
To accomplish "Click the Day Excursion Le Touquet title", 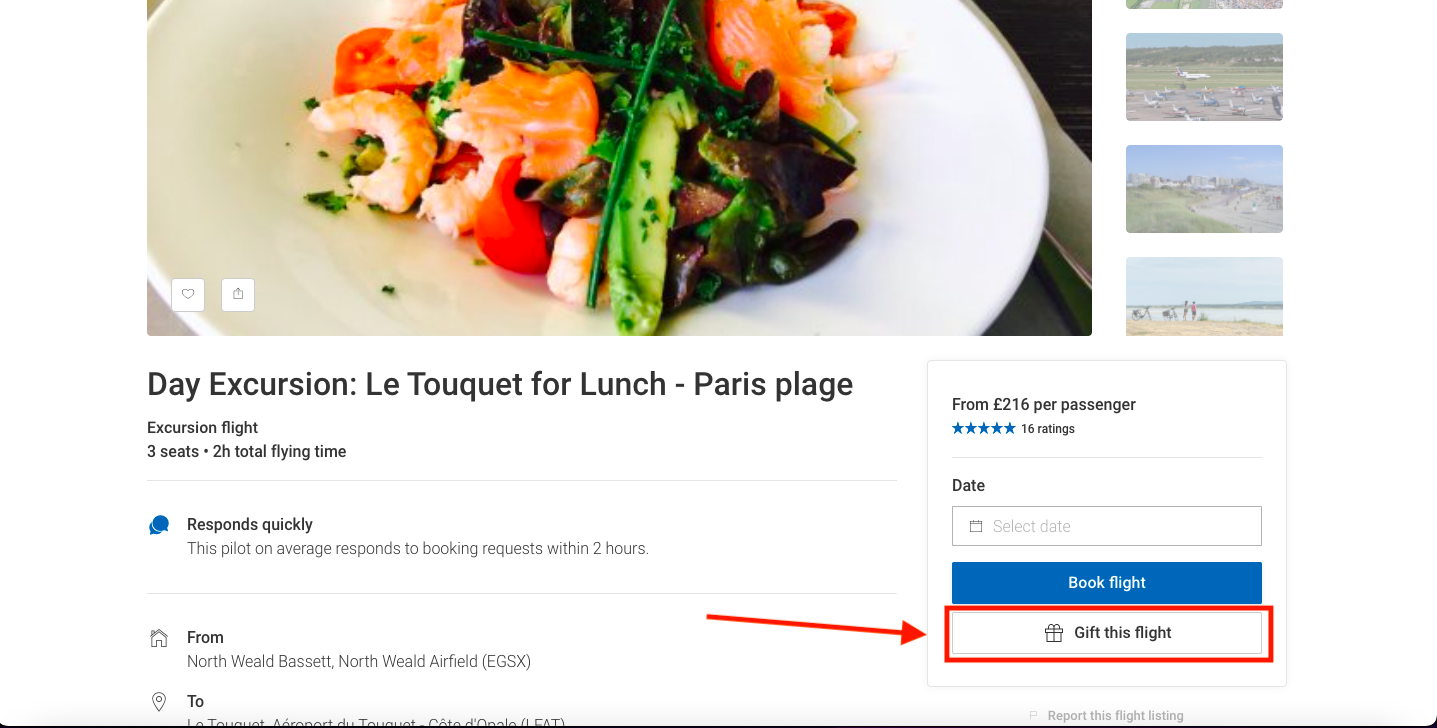I will (x=500, y=385).
